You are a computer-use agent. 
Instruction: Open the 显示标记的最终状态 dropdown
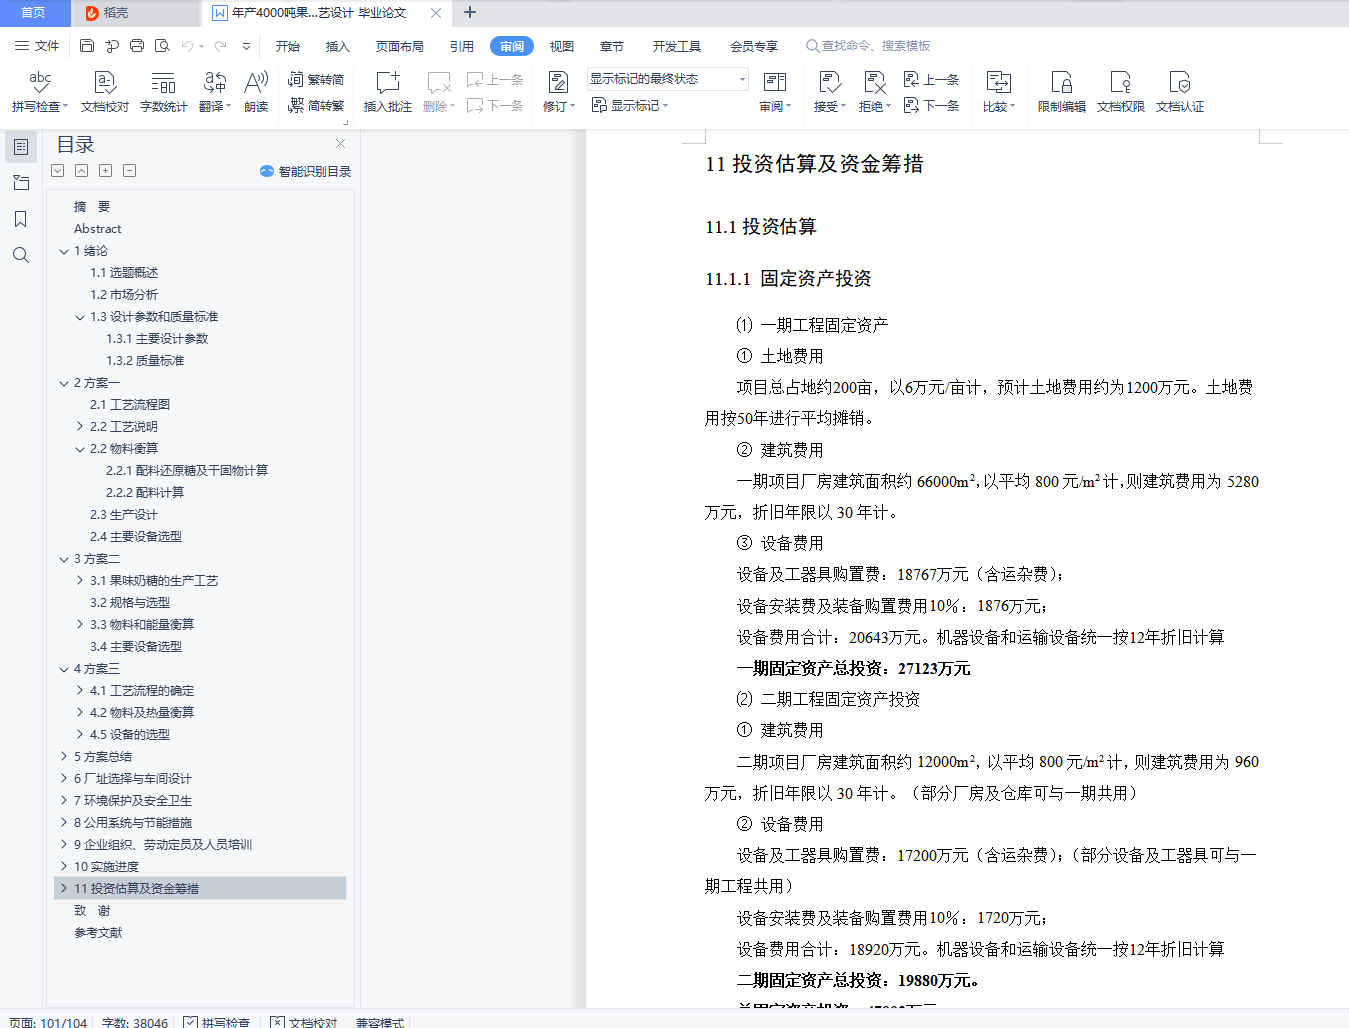point(668,79)
